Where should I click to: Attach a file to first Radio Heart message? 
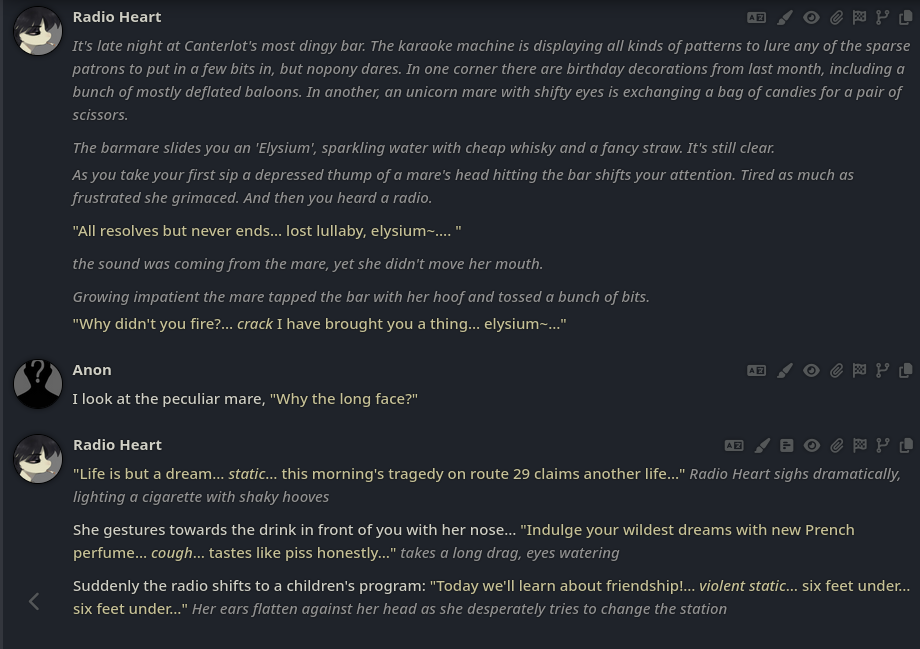(836, 17)
